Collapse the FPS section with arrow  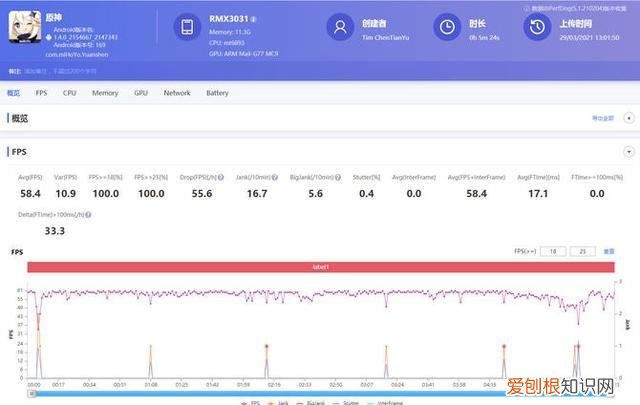tap(628, 151)
